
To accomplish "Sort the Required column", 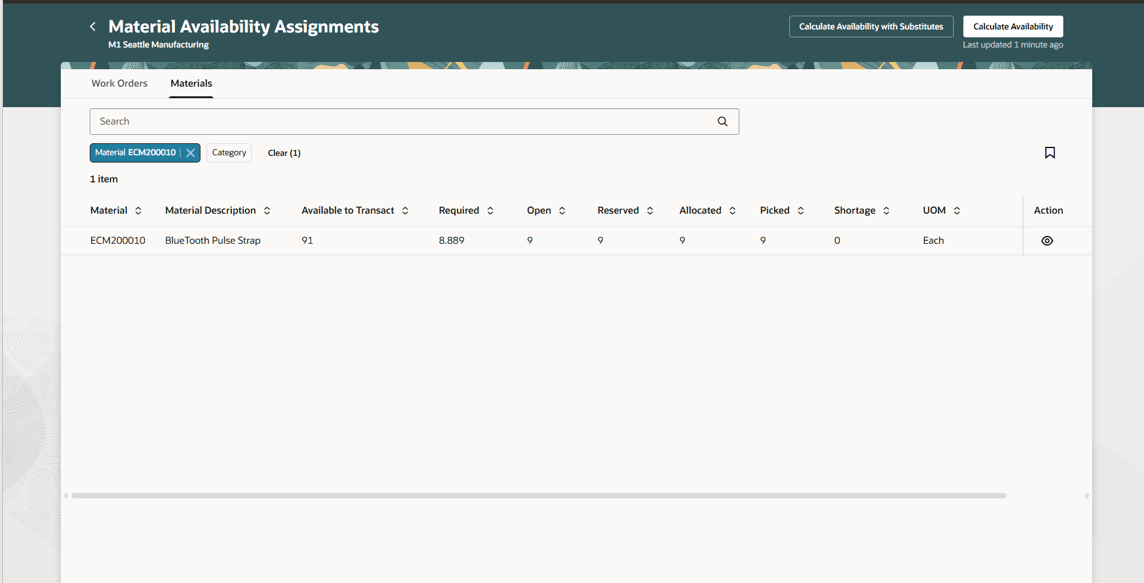I will pos(489,210).
